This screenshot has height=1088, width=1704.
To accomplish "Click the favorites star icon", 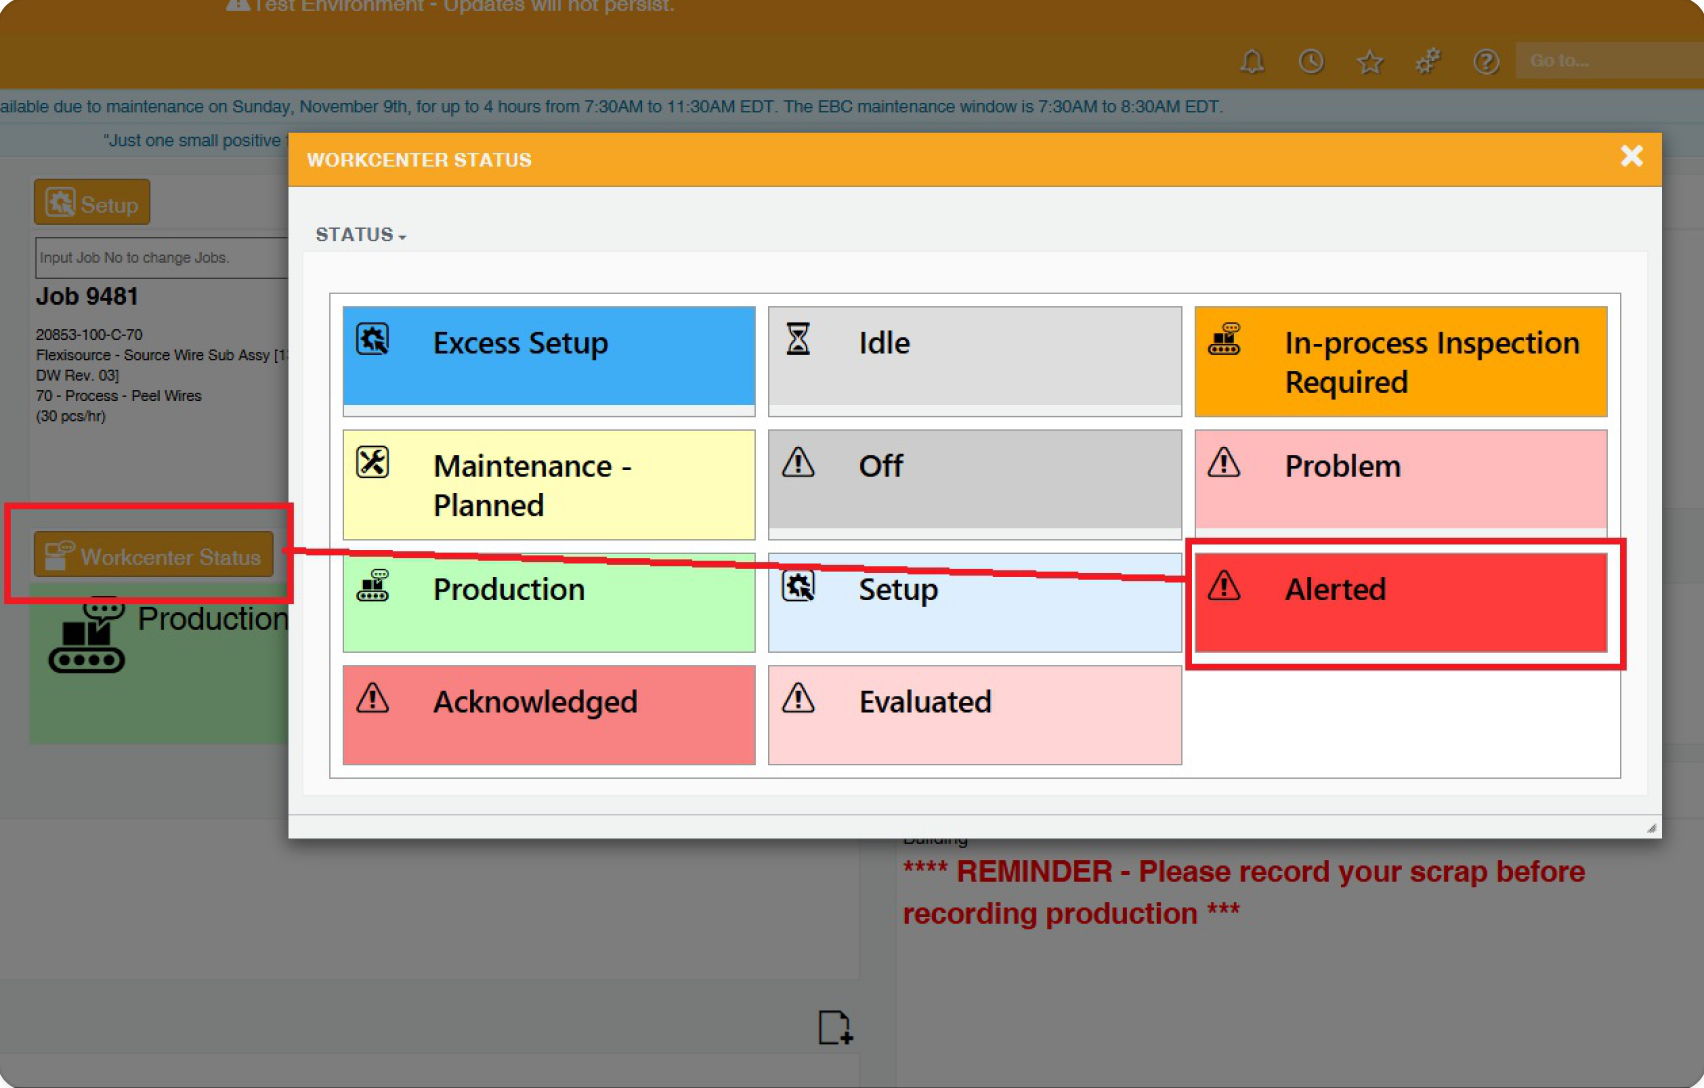I will tap(1369, 62).
